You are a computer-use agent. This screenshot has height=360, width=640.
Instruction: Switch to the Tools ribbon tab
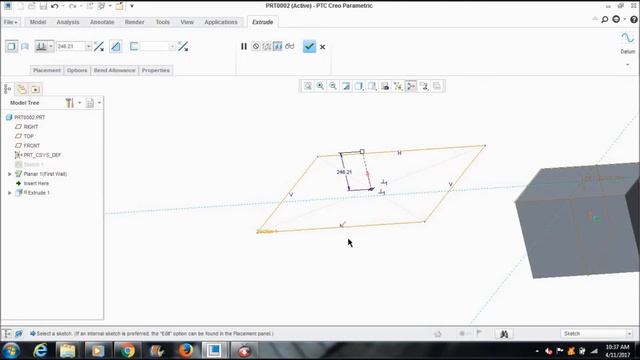tap(162, 22)
